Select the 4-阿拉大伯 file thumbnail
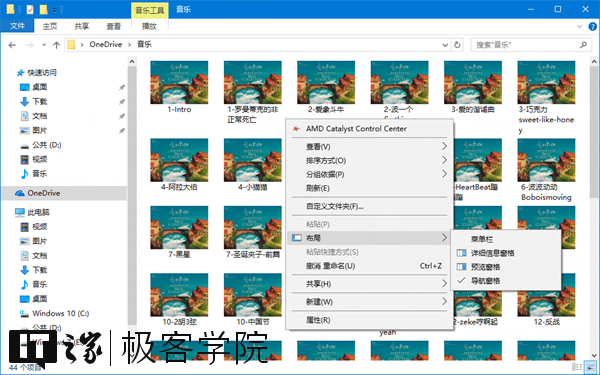 179,160
